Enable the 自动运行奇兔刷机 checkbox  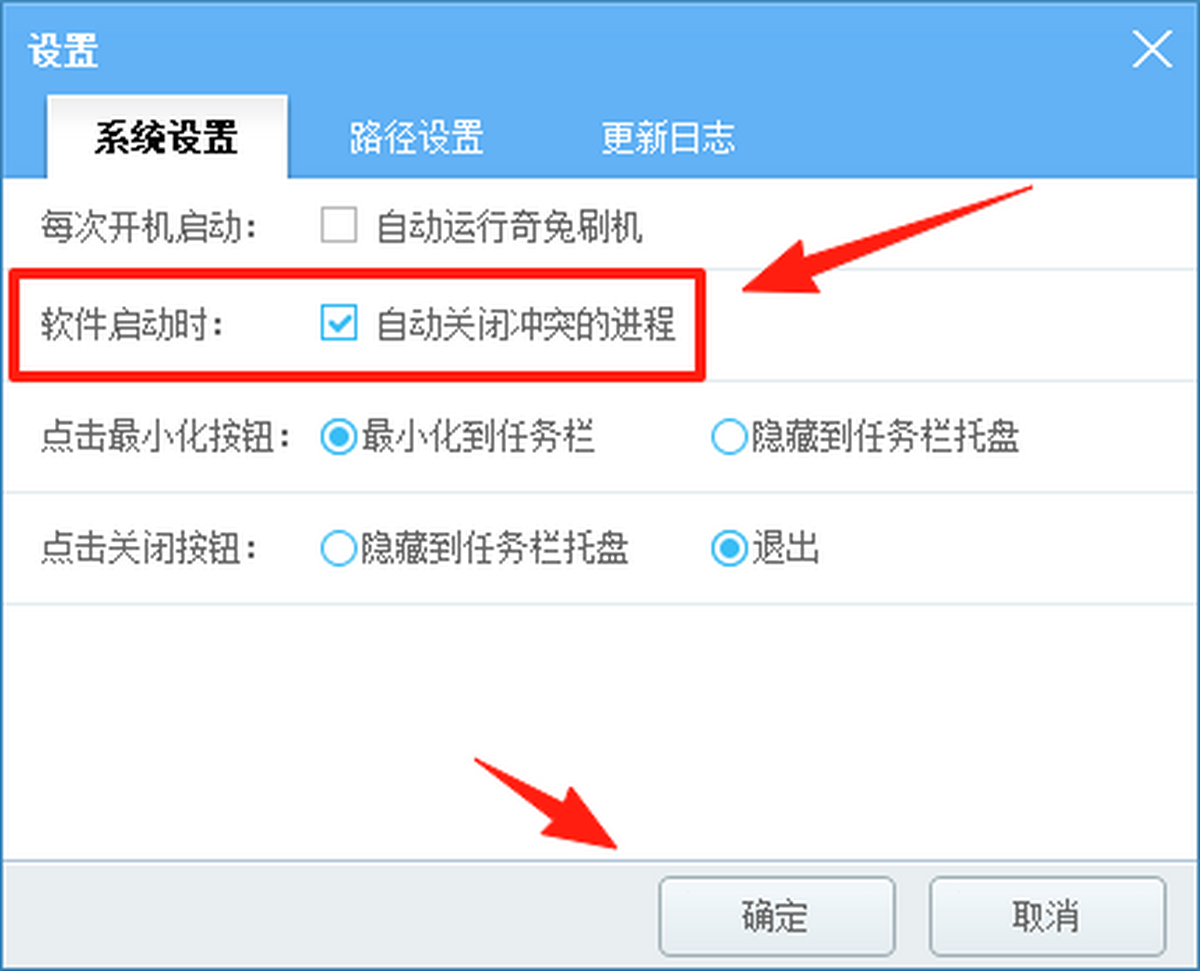click(339, 226)
